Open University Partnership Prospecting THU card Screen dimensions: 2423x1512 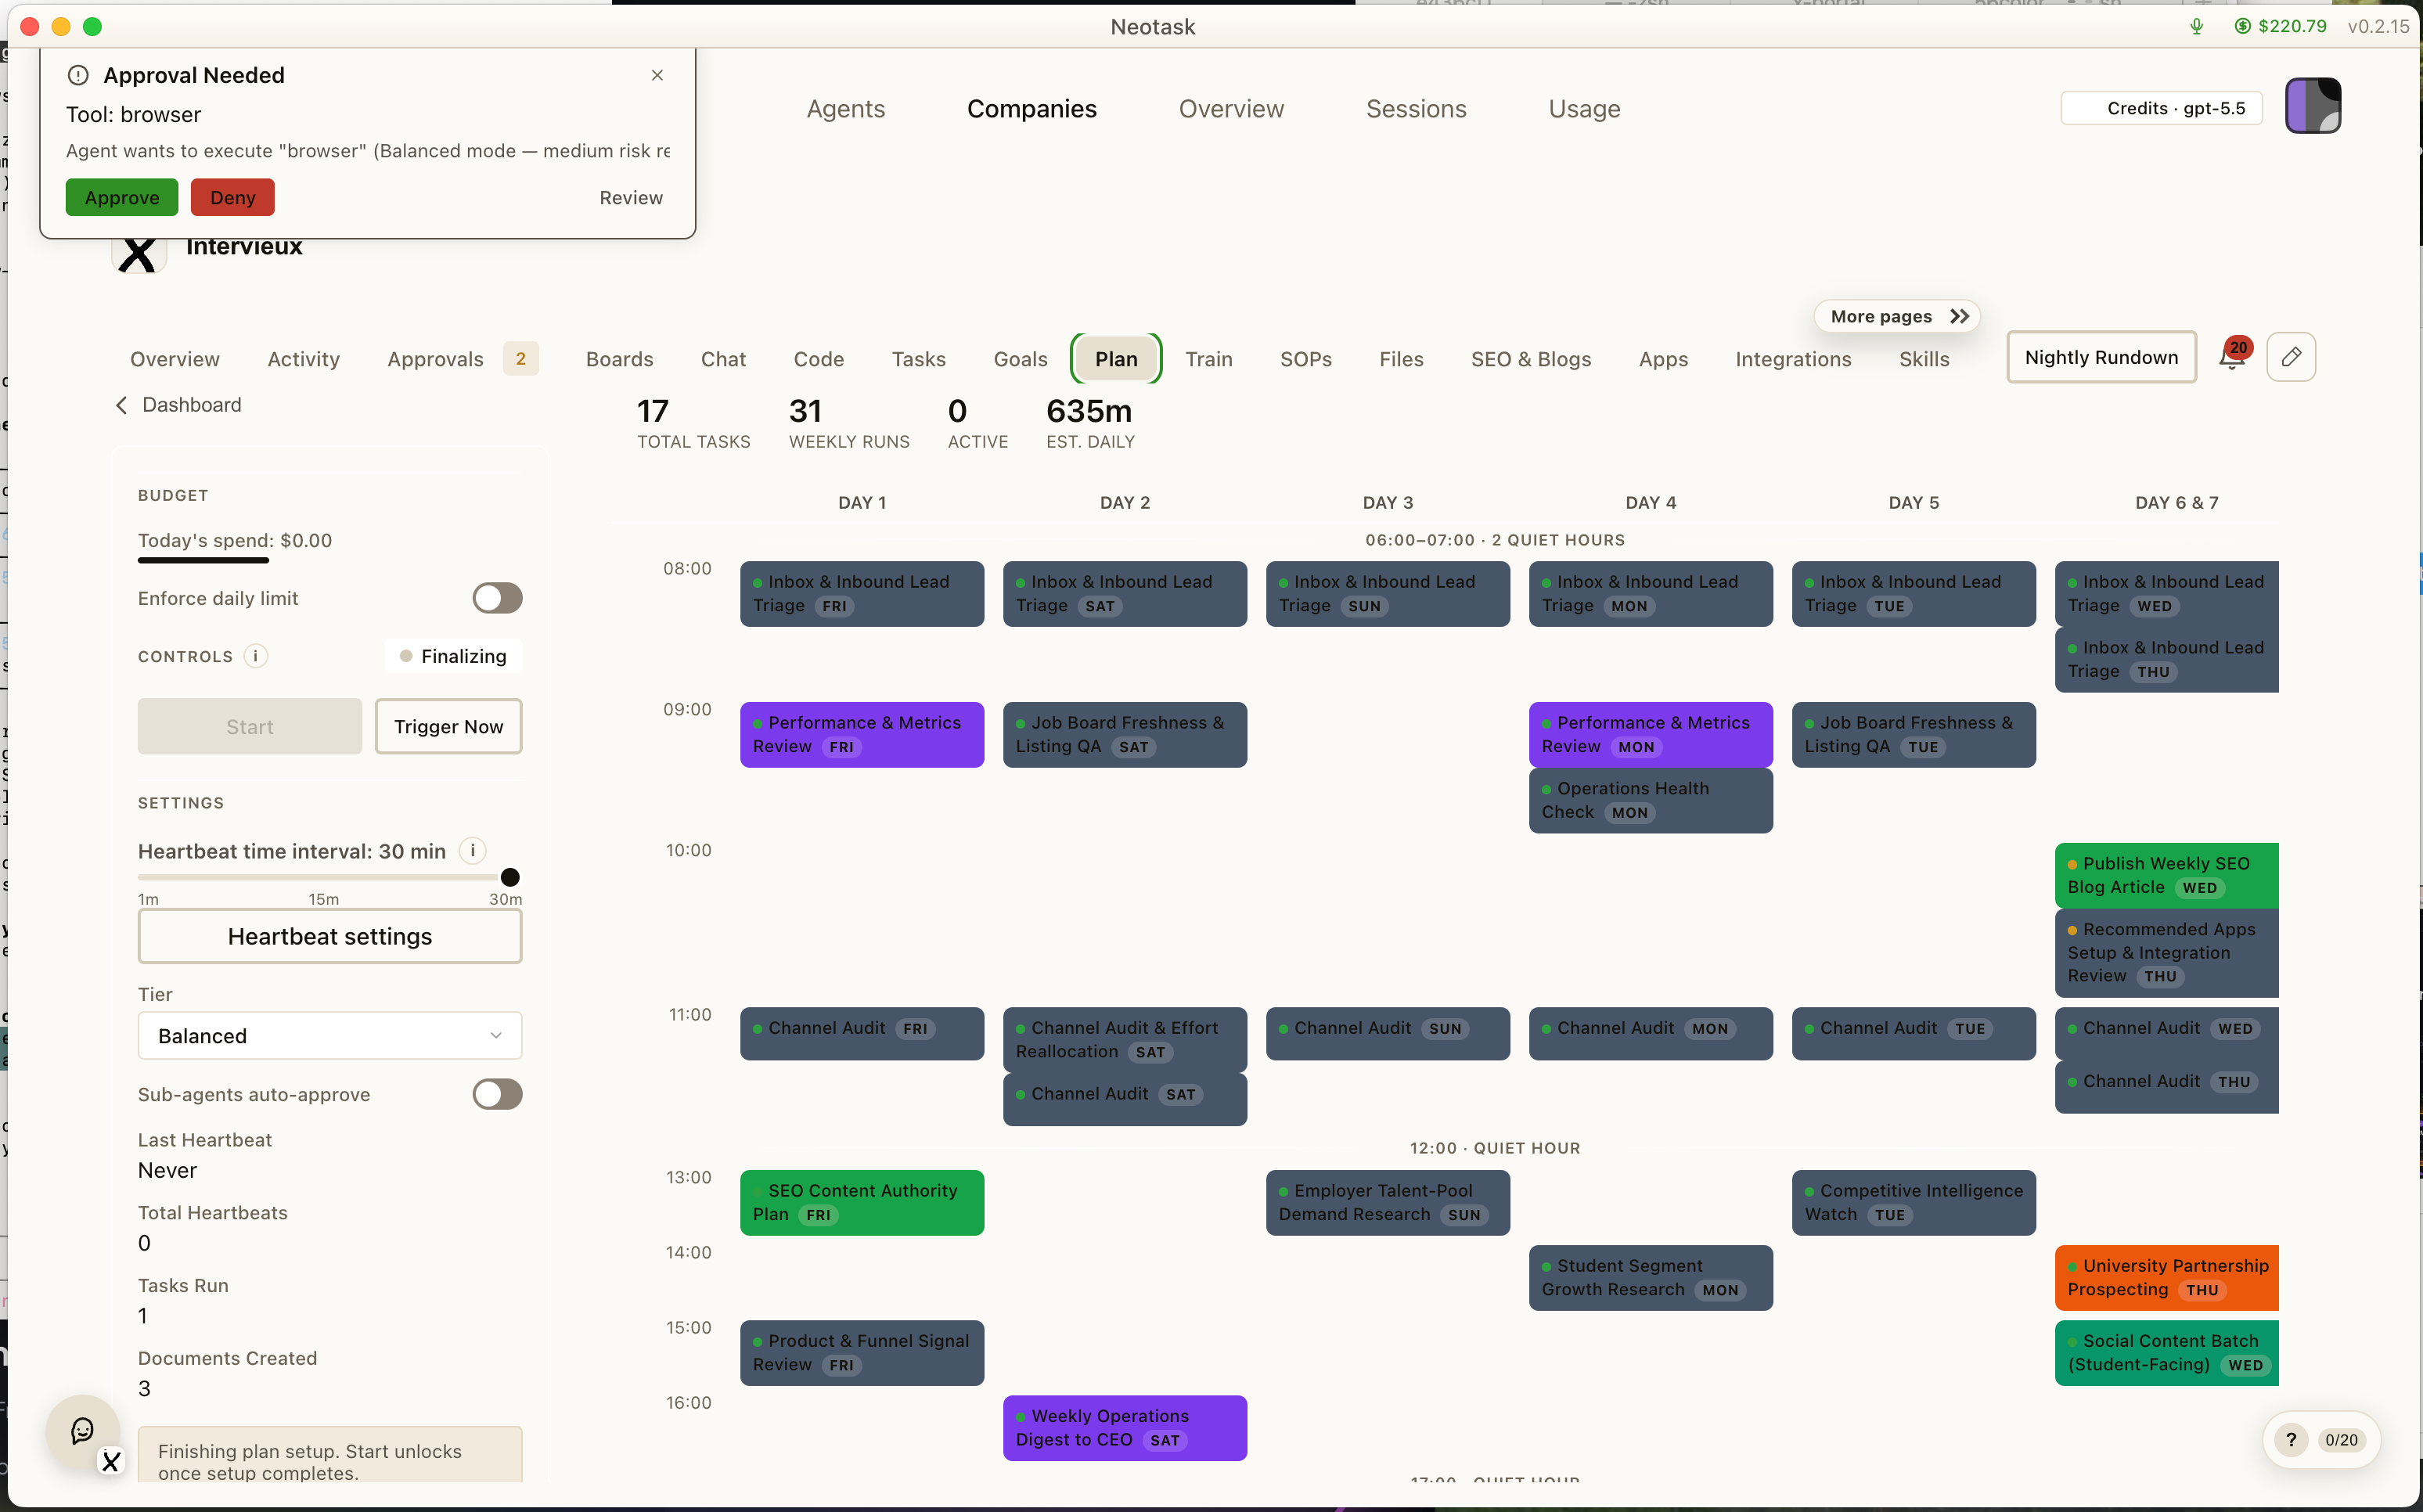click(x=2167, y=1278)
